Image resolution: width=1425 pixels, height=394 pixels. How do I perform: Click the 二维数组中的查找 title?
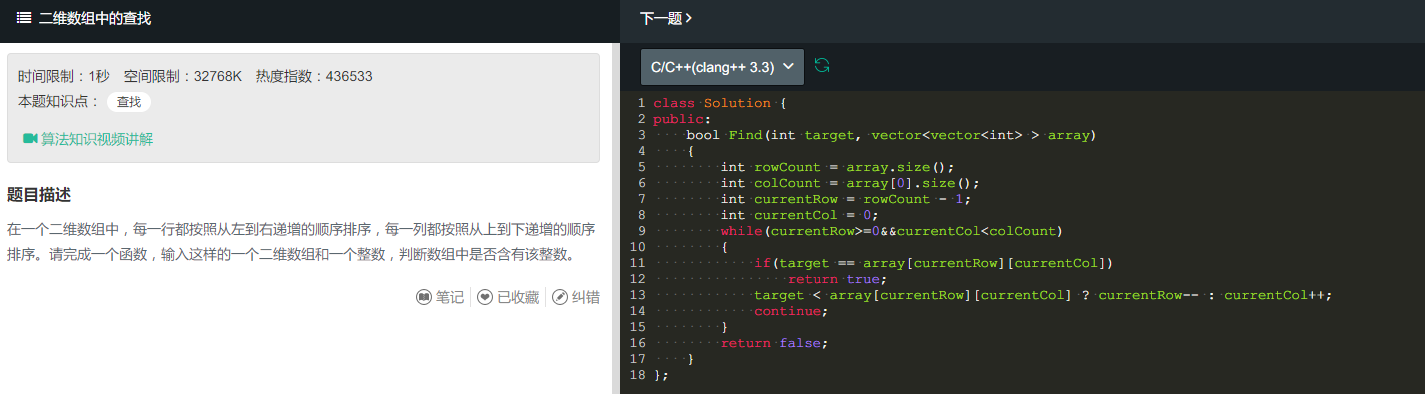click(94, 18)
